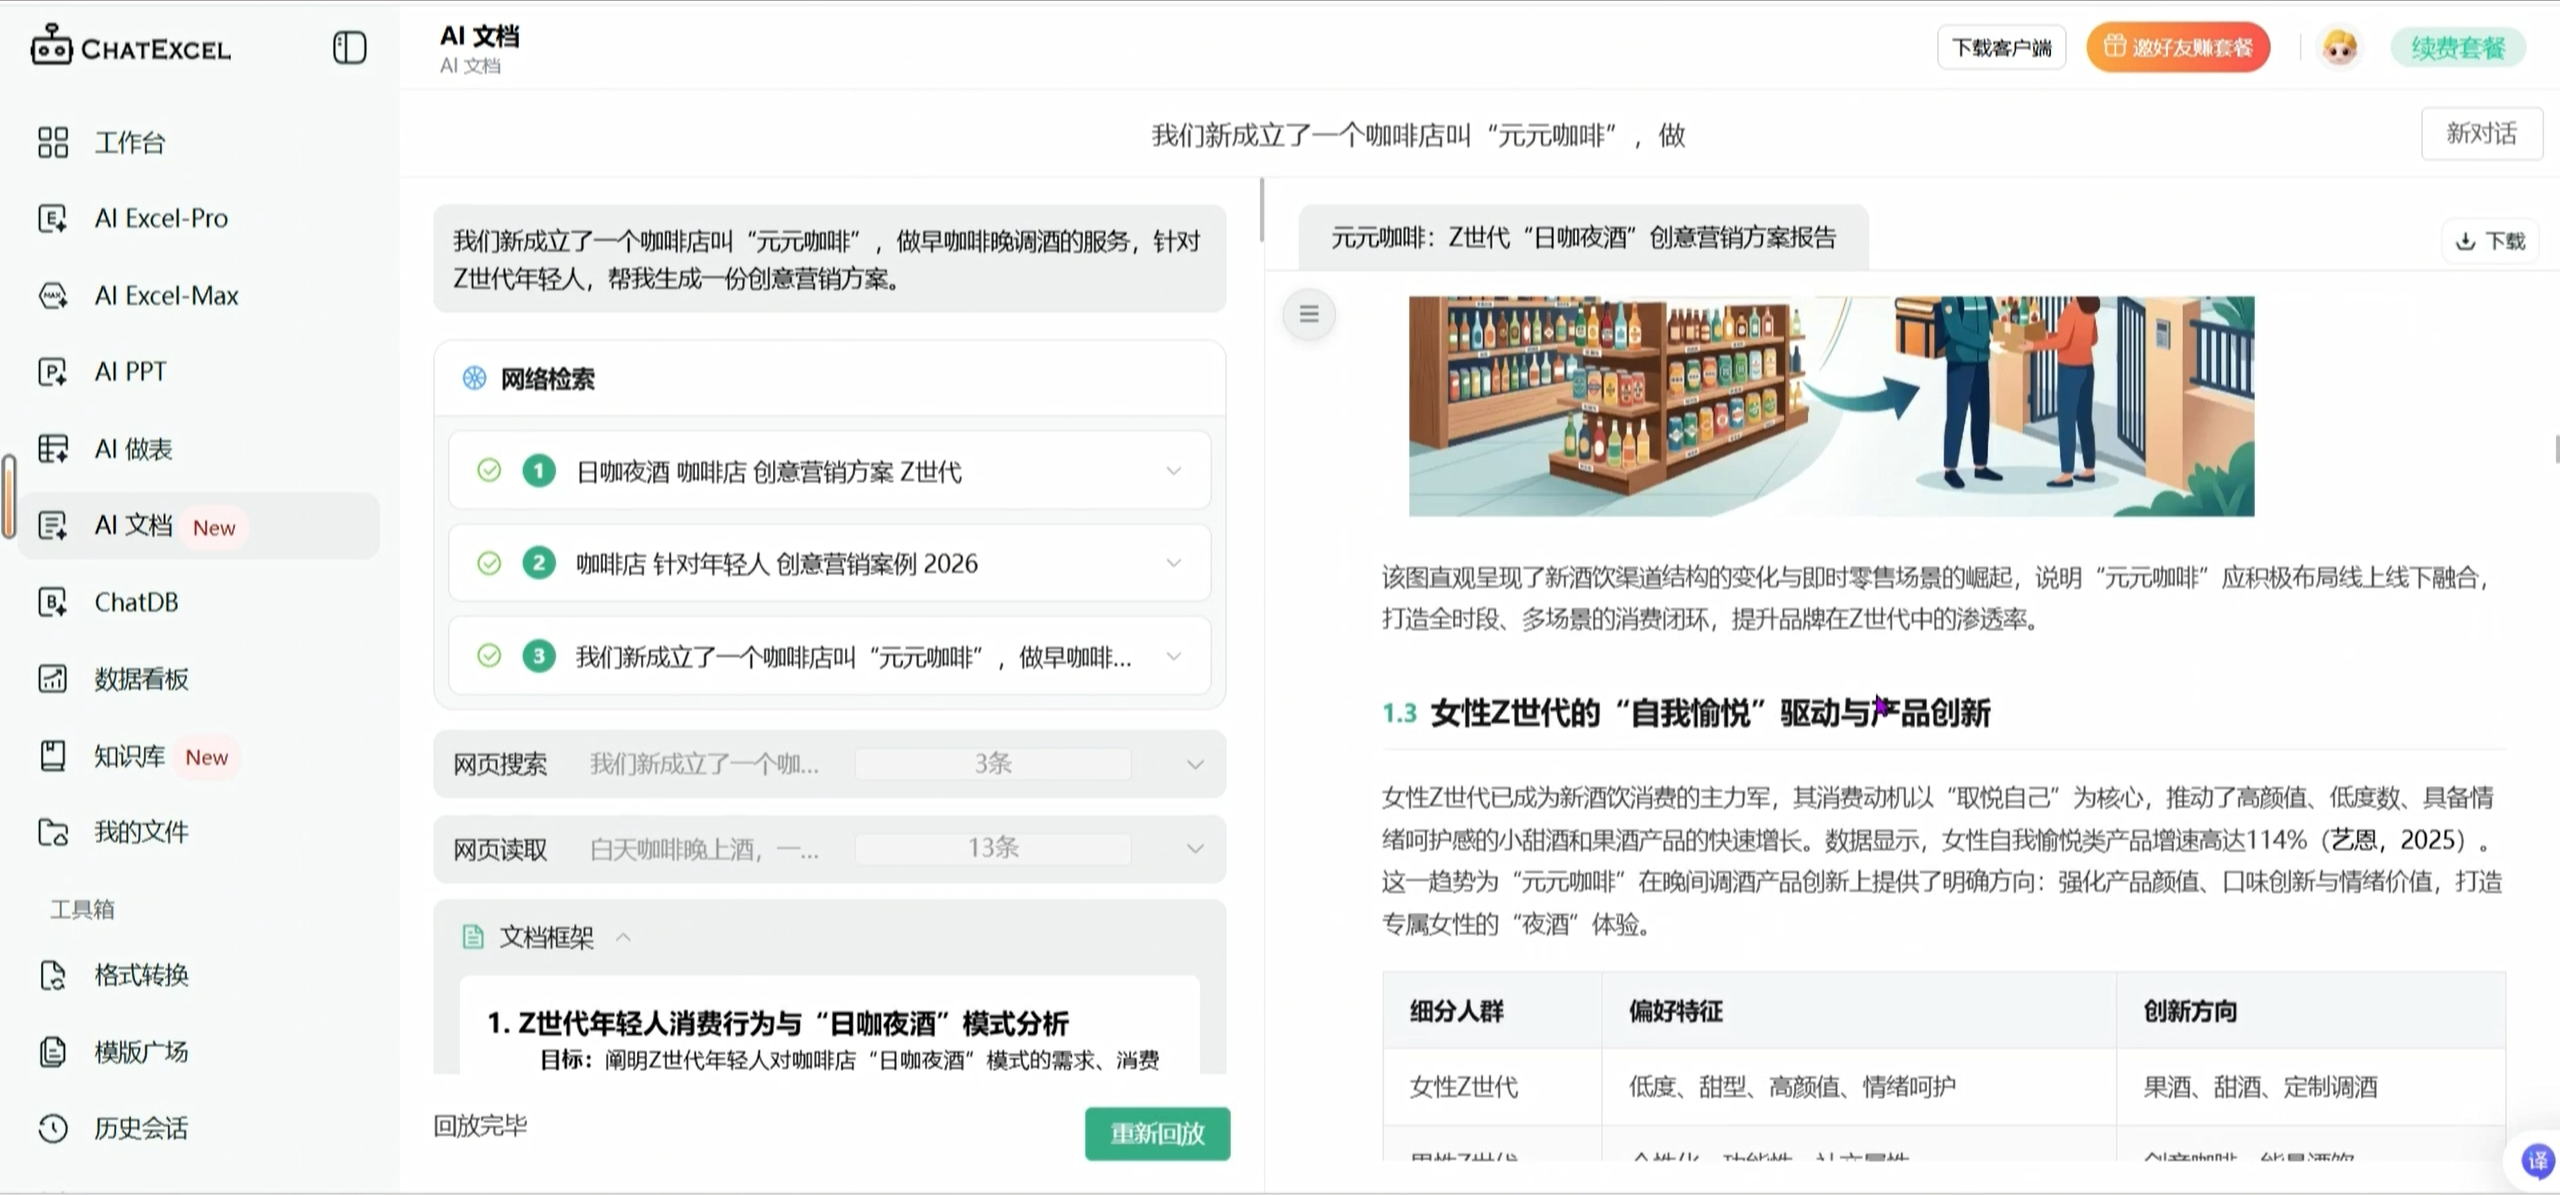Click the orange 邀好友赚套餐 button
This screenshot has width=2560, height=1195.
(x=2178, y=47)
